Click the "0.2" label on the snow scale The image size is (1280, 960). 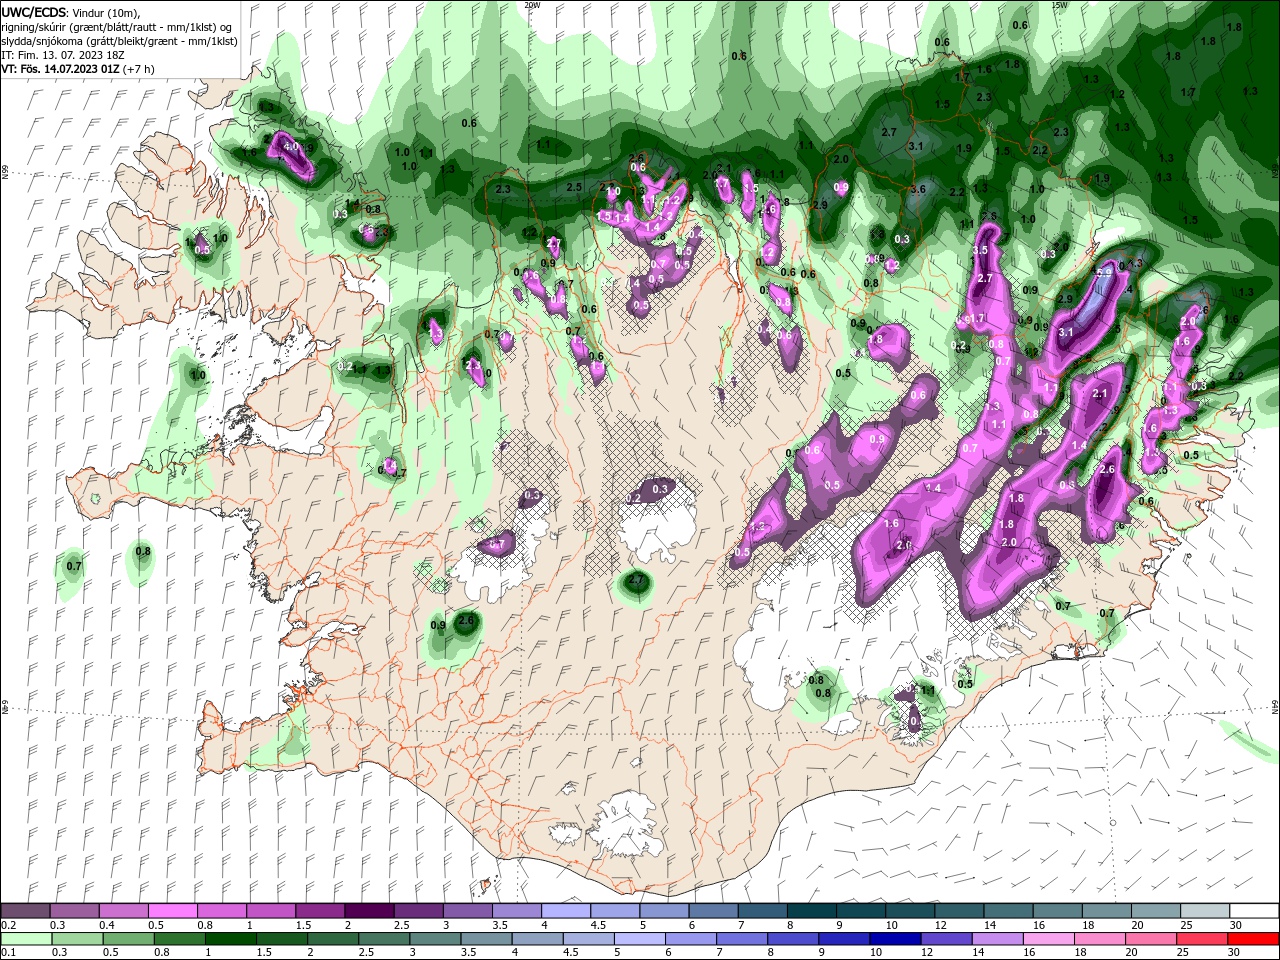(8, 925)
